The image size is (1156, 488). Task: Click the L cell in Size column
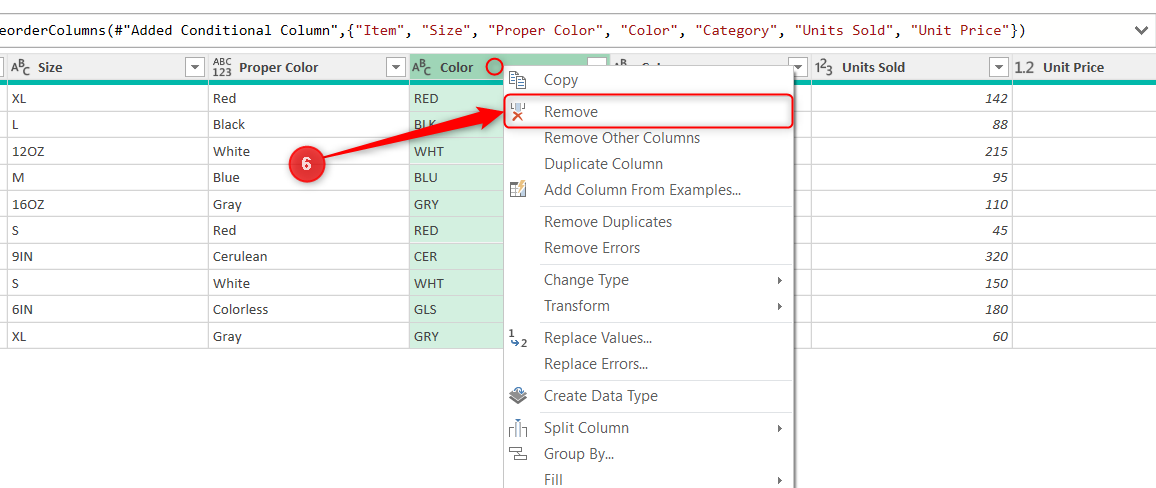click(x=108, y=125)
